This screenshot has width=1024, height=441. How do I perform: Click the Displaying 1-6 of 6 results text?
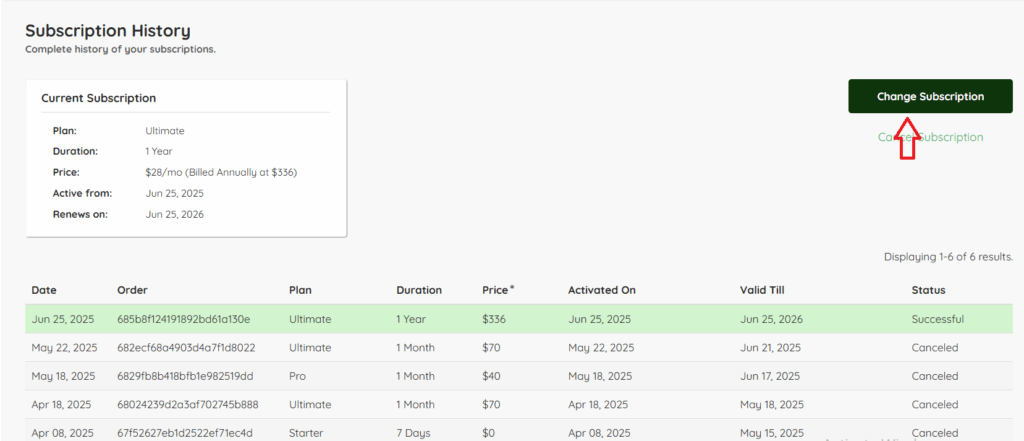(948, 257)
